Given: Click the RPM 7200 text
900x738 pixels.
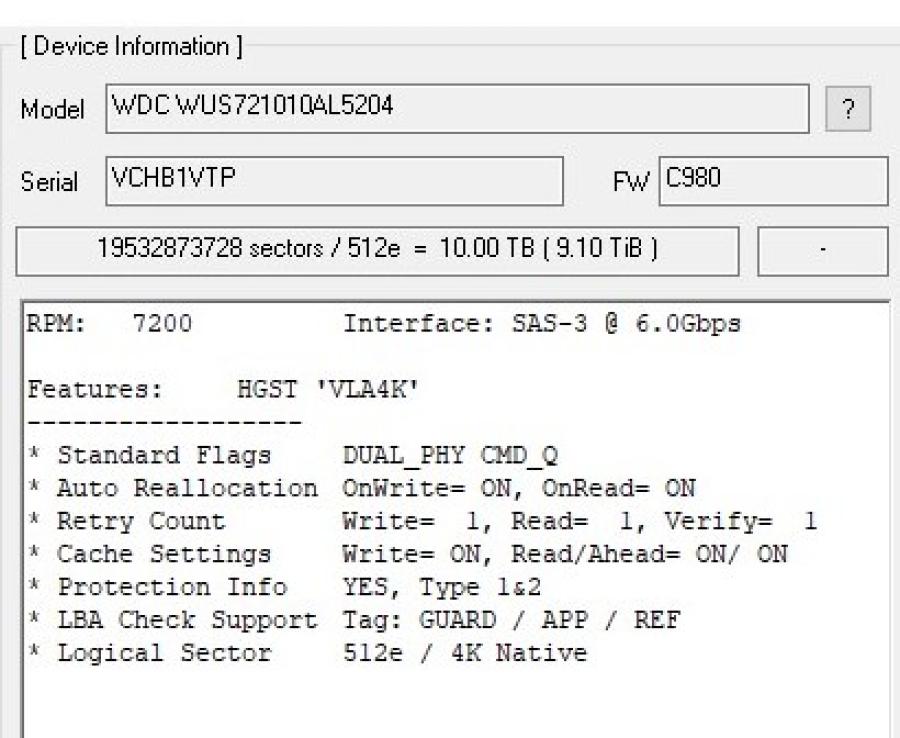Looking at the screenshot, I should point(110,324).
